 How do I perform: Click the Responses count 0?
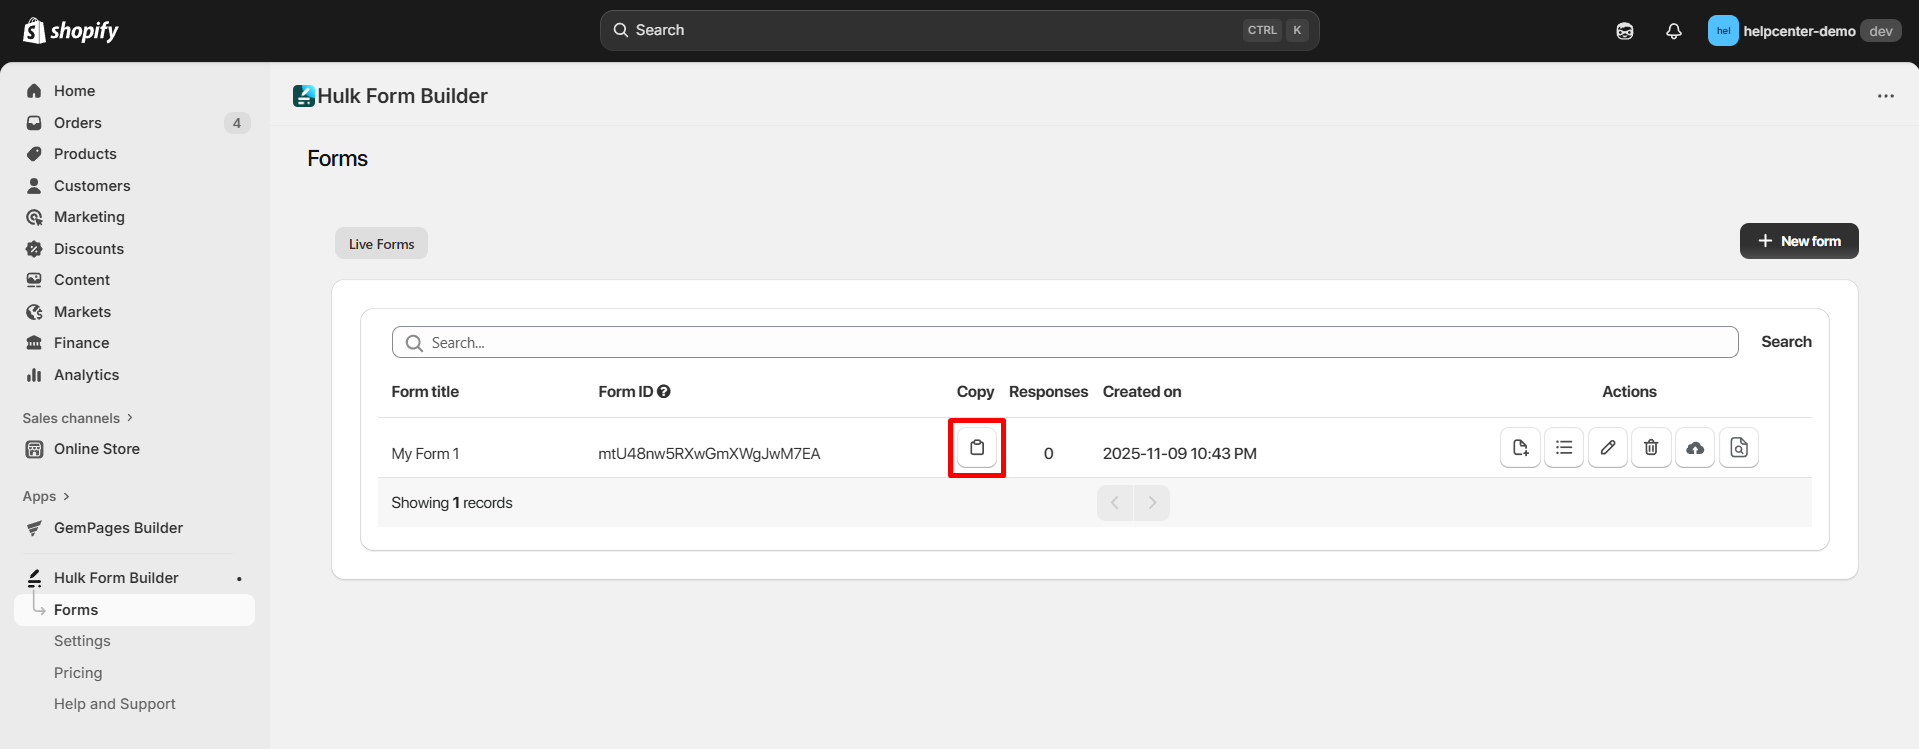click(x=1048, y=454)
